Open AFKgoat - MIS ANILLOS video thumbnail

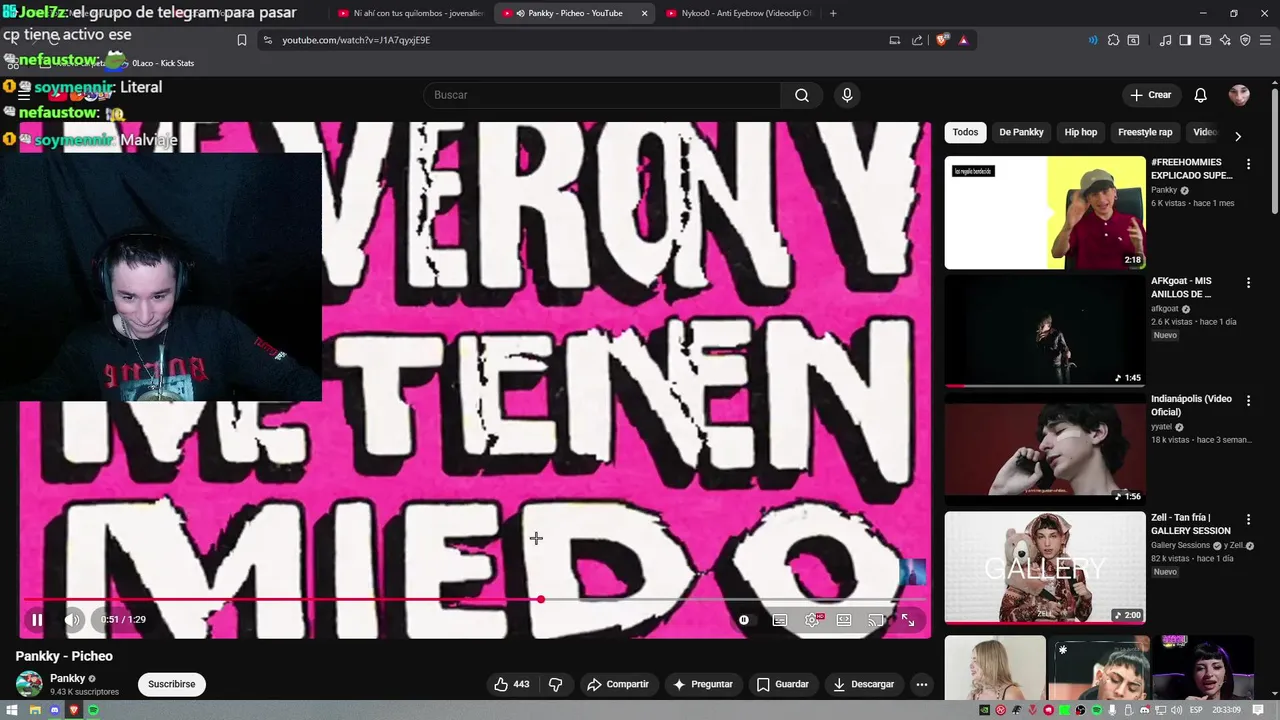click(1045, 331)
